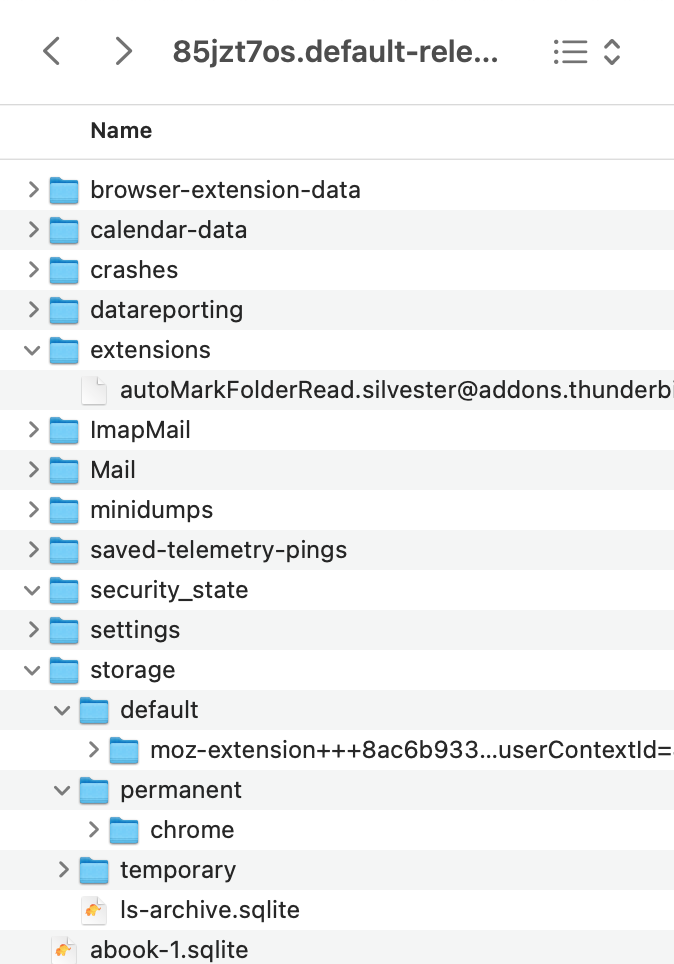The height and width of the screenshot is (964, 674).
Task: Go forward with the right arrow button
Action: coord(124,51)
